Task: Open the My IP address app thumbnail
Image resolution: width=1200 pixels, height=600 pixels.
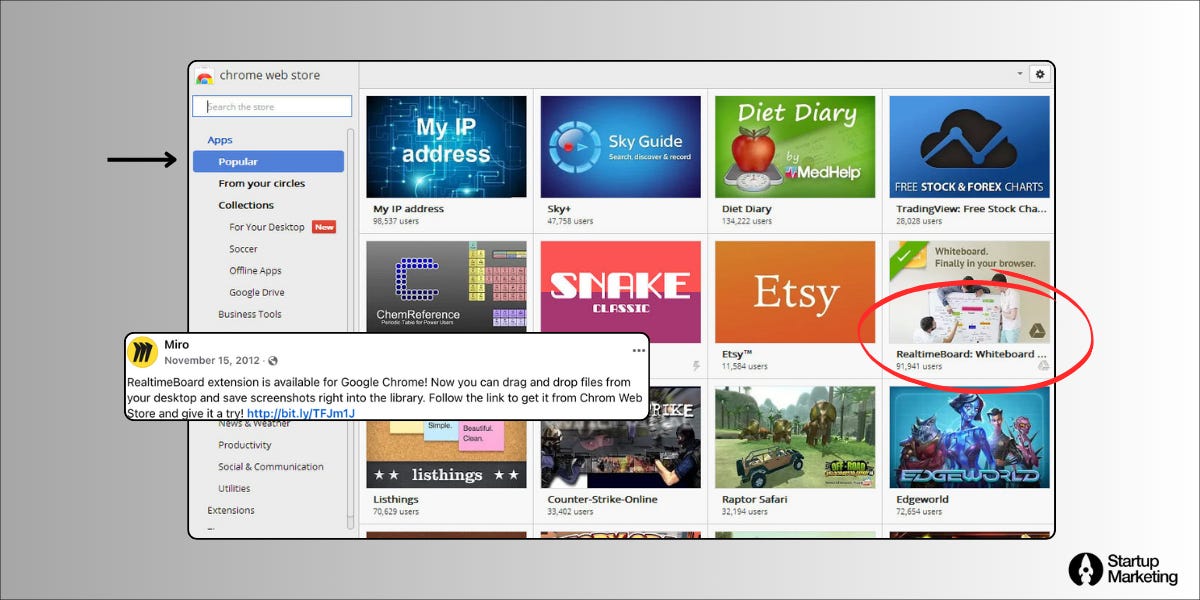Action: (446, 147)
